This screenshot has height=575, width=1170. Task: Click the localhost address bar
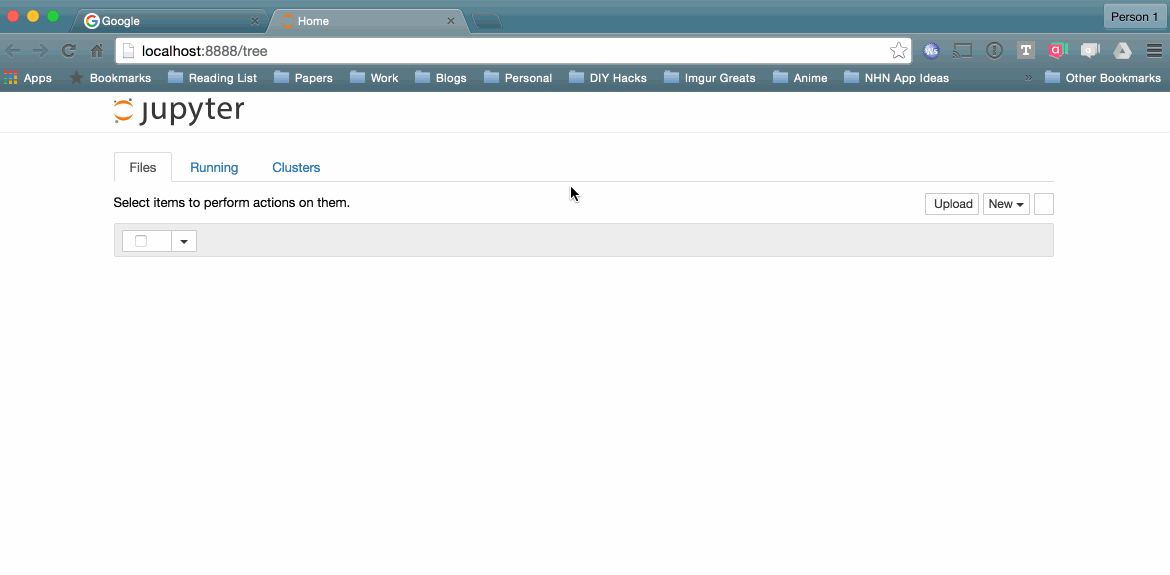coord(500,51)
